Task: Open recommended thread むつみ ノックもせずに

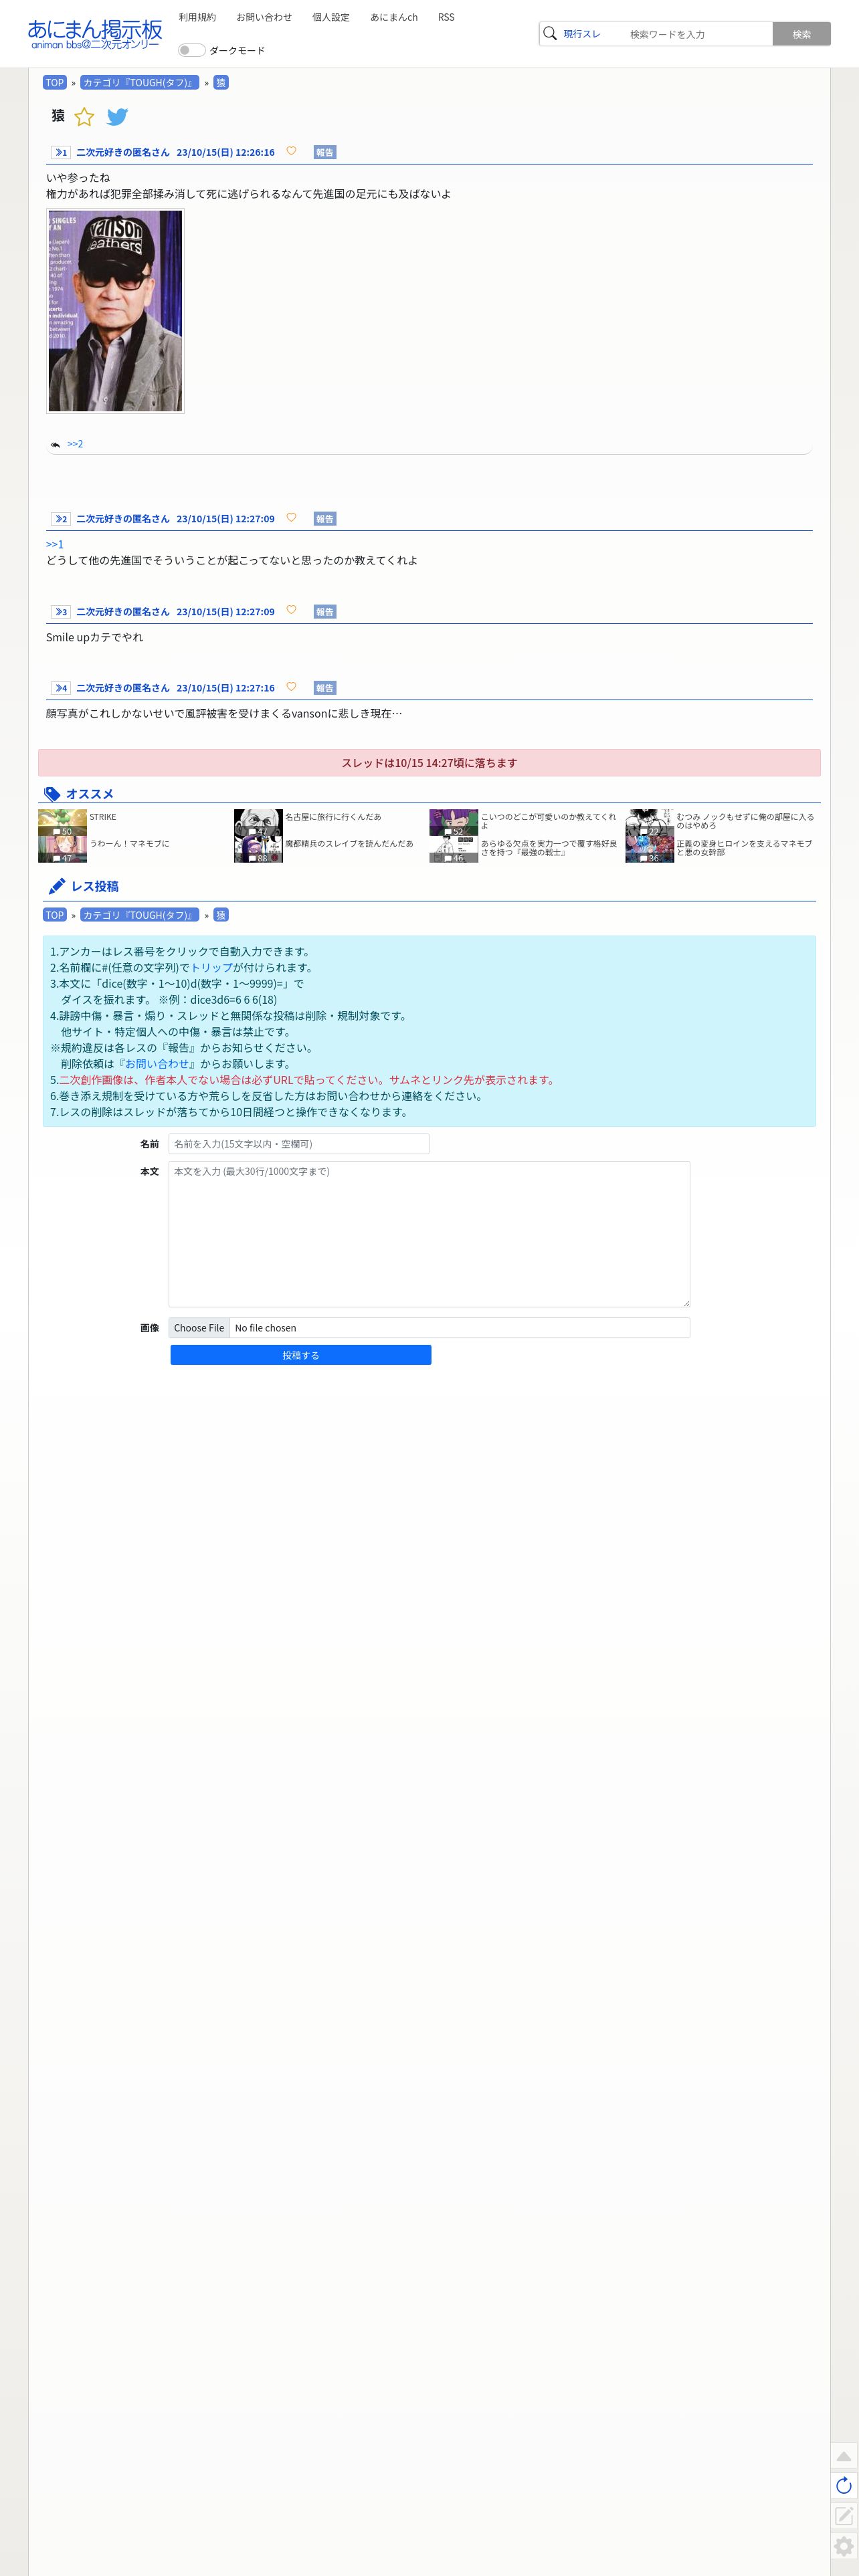Action: pos(745,821)
